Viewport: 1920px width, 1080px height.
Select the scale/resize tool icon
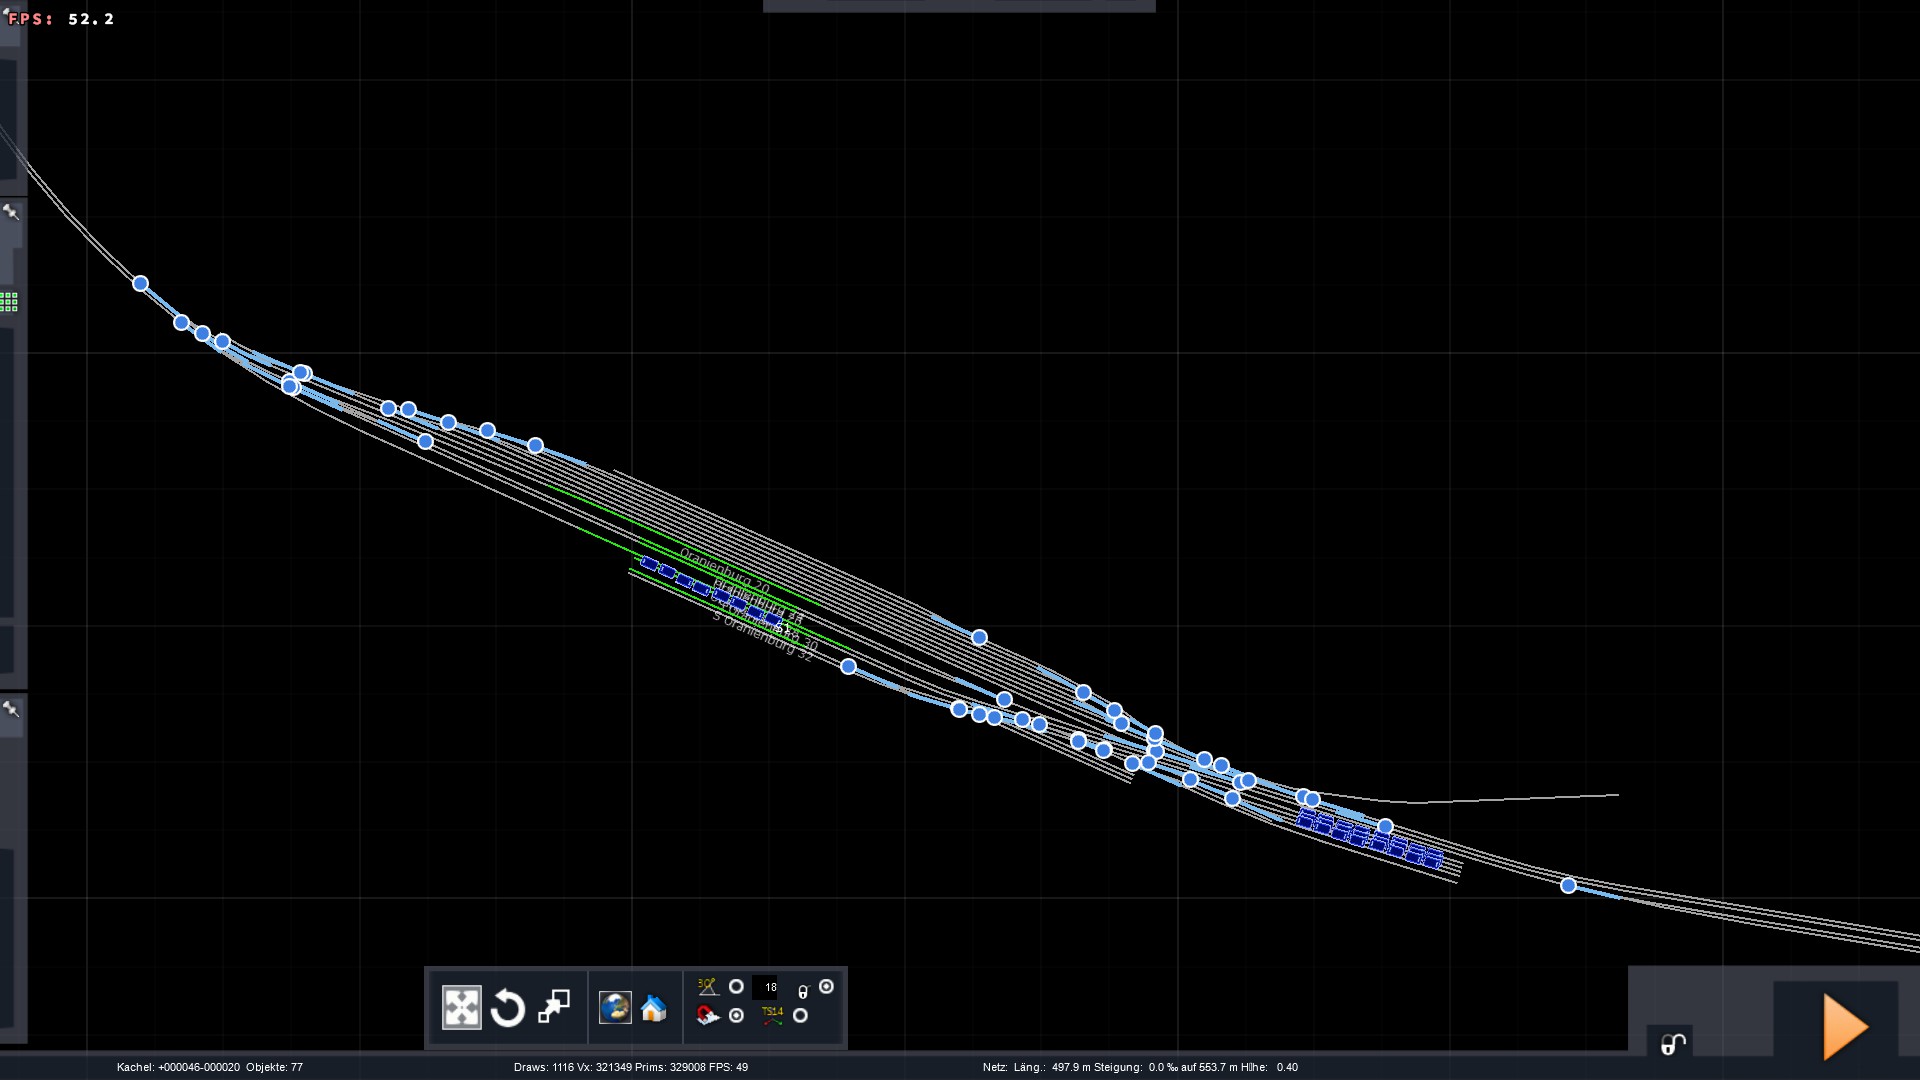pyautogui.click(x=554, y=1007)
